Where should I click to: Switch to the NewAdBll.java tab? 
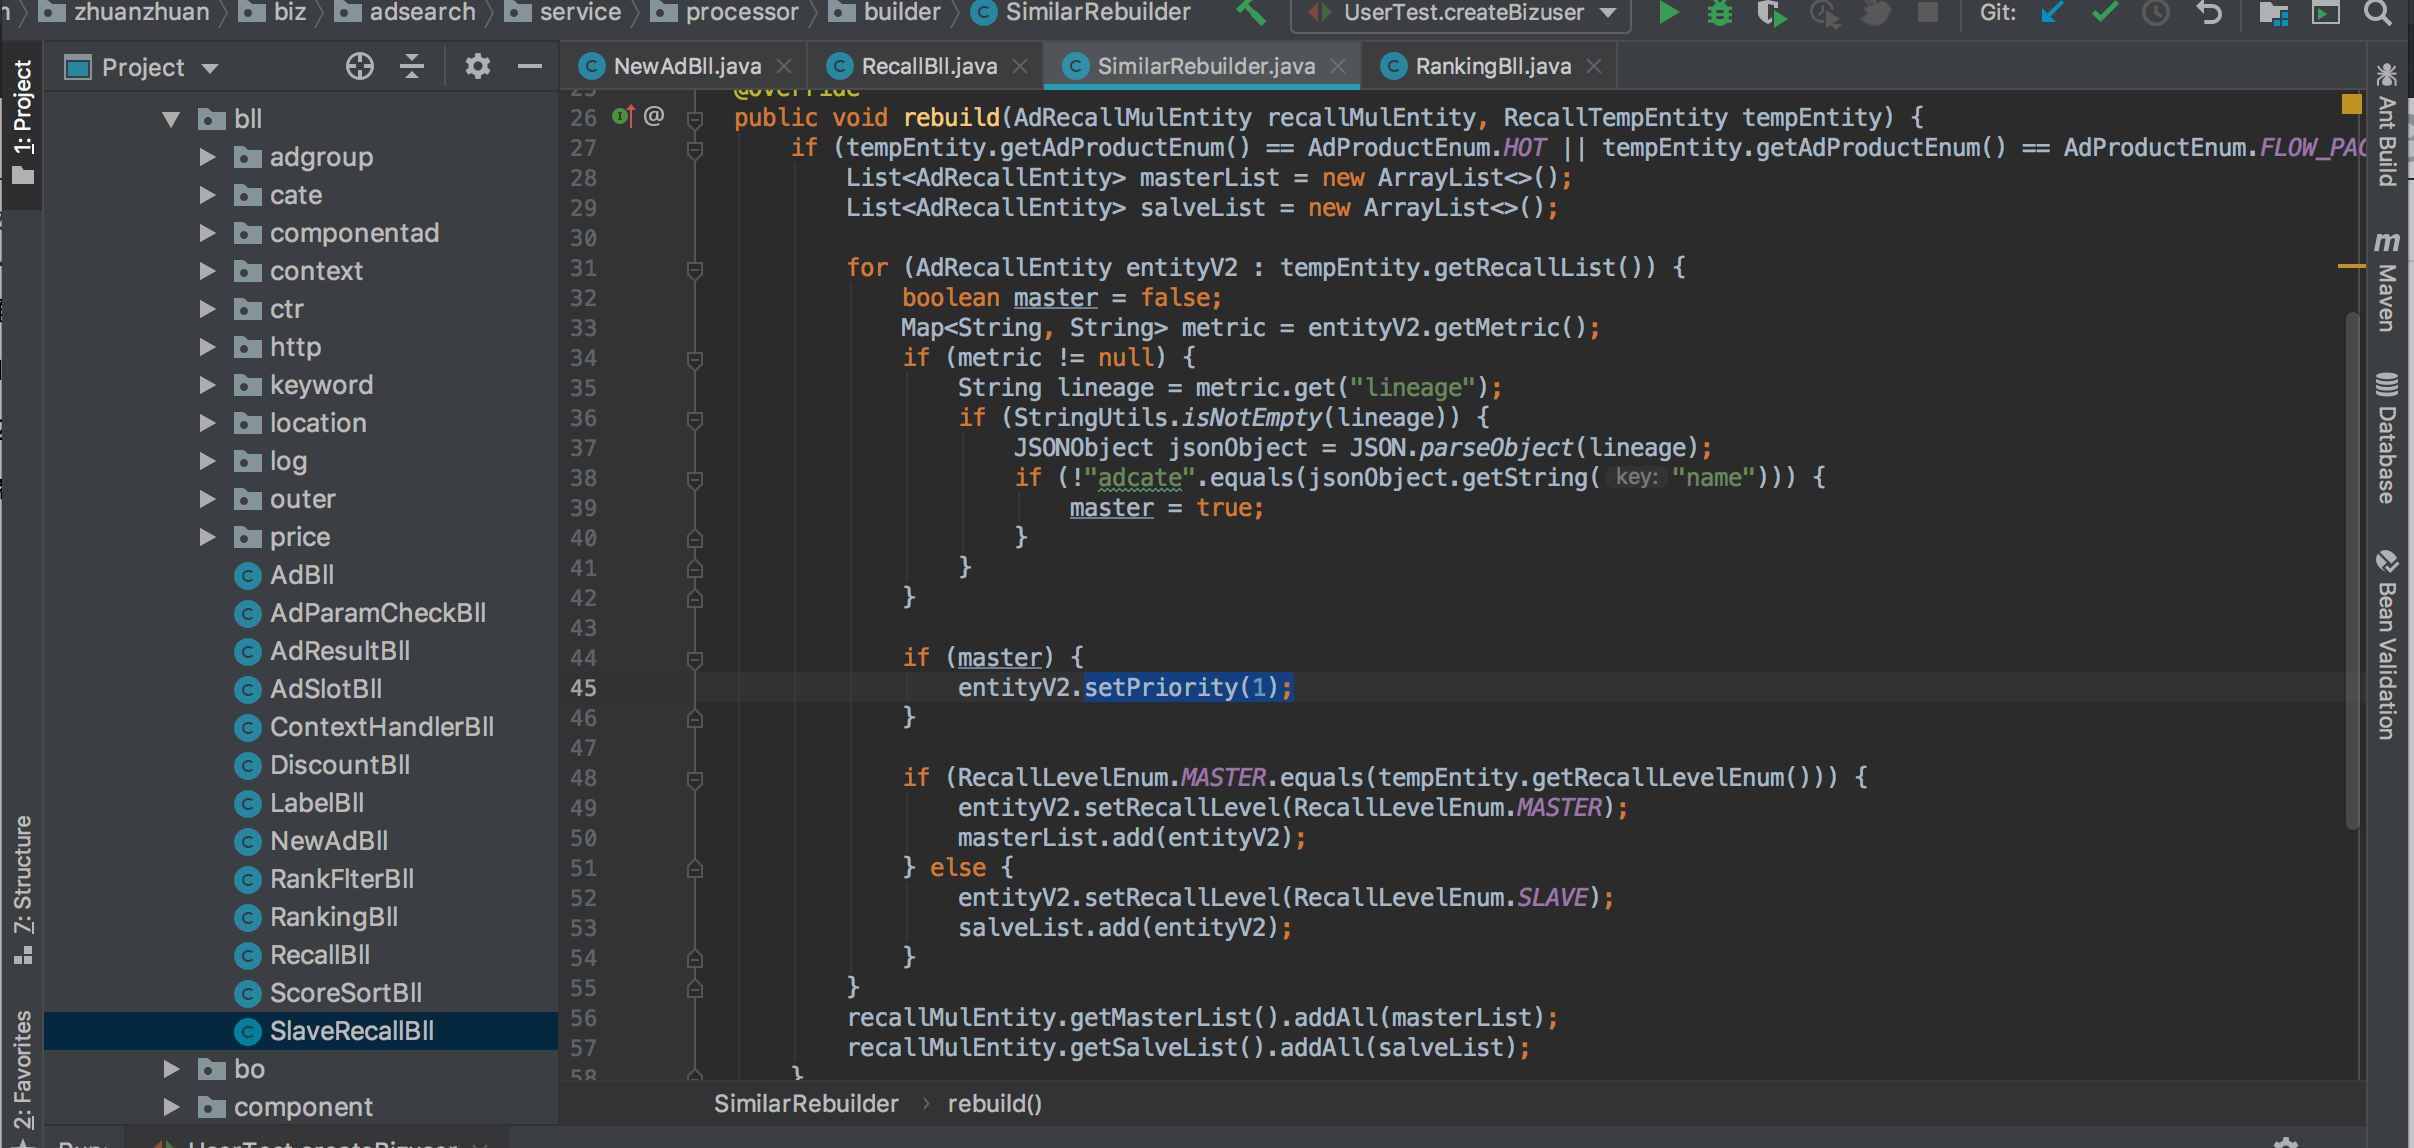coord(686,66)
